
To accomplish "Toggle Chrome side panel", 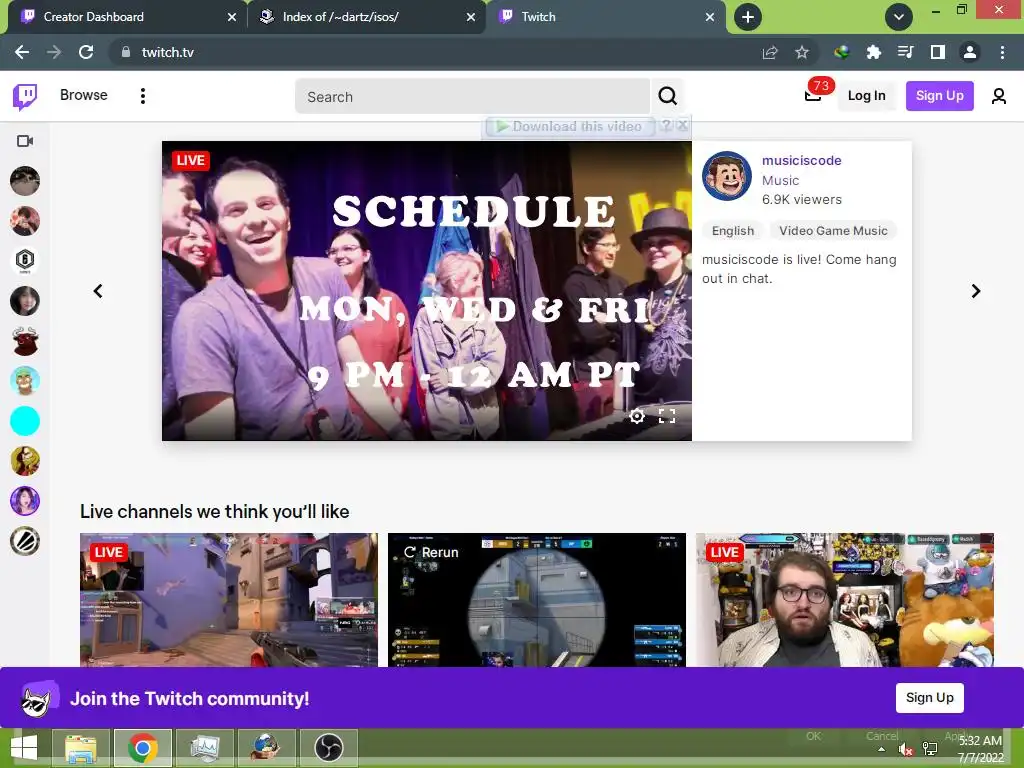I will pos(938,52).
